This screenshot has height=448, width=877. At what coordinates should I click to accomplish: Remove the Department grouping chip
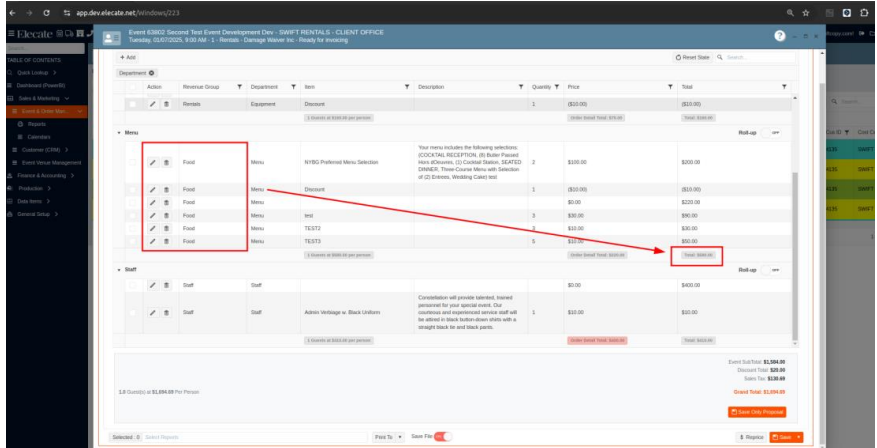pos(152,73)
